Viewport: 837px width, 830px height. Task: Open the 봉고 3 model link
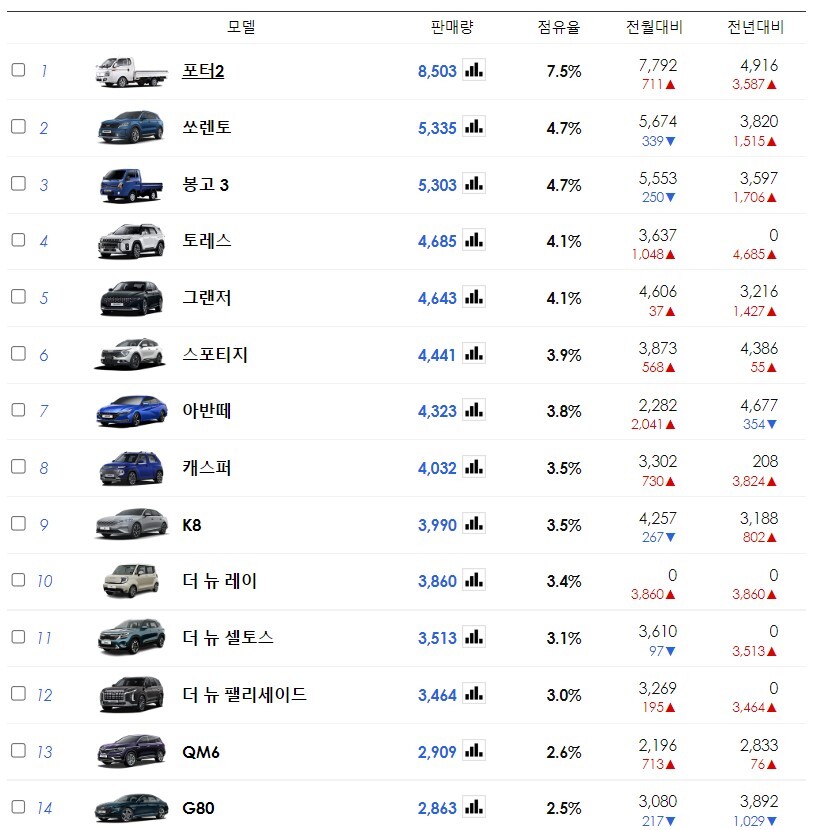click(x=206, y=185)
